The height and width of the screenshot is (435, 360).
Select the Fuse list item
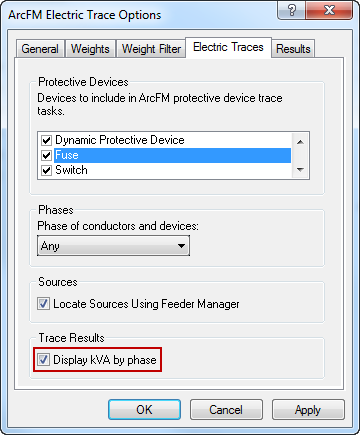pos(172,155)
